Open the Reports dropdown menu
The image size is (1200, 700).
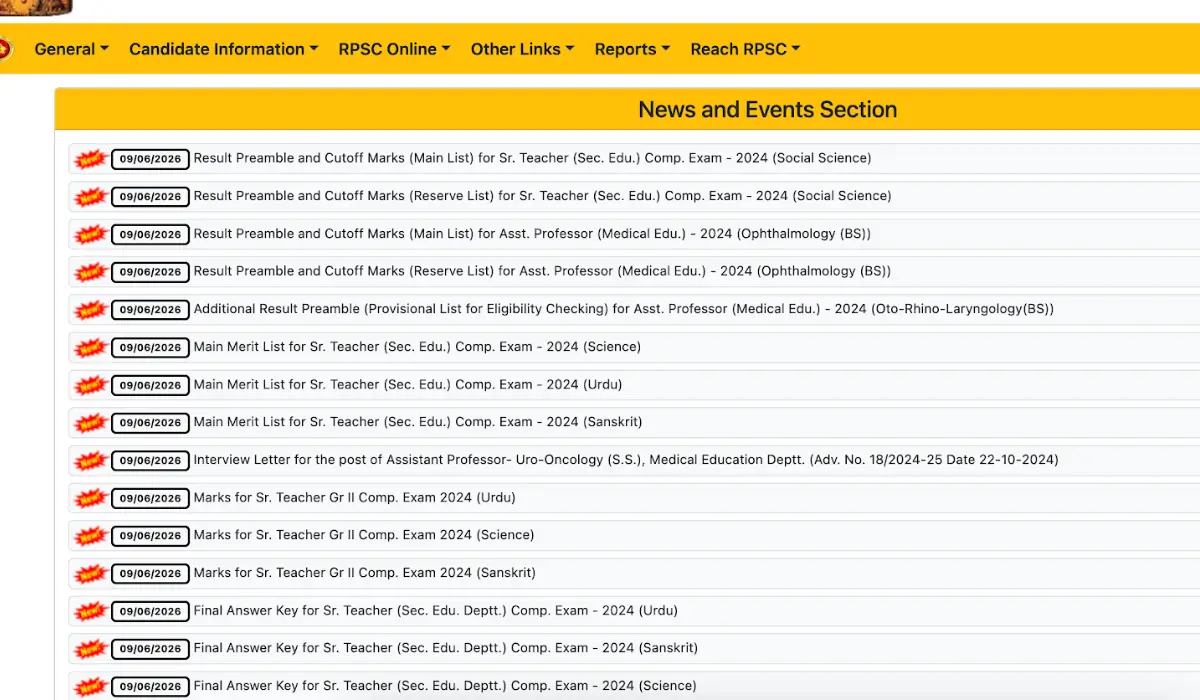(x=632, y=49)
